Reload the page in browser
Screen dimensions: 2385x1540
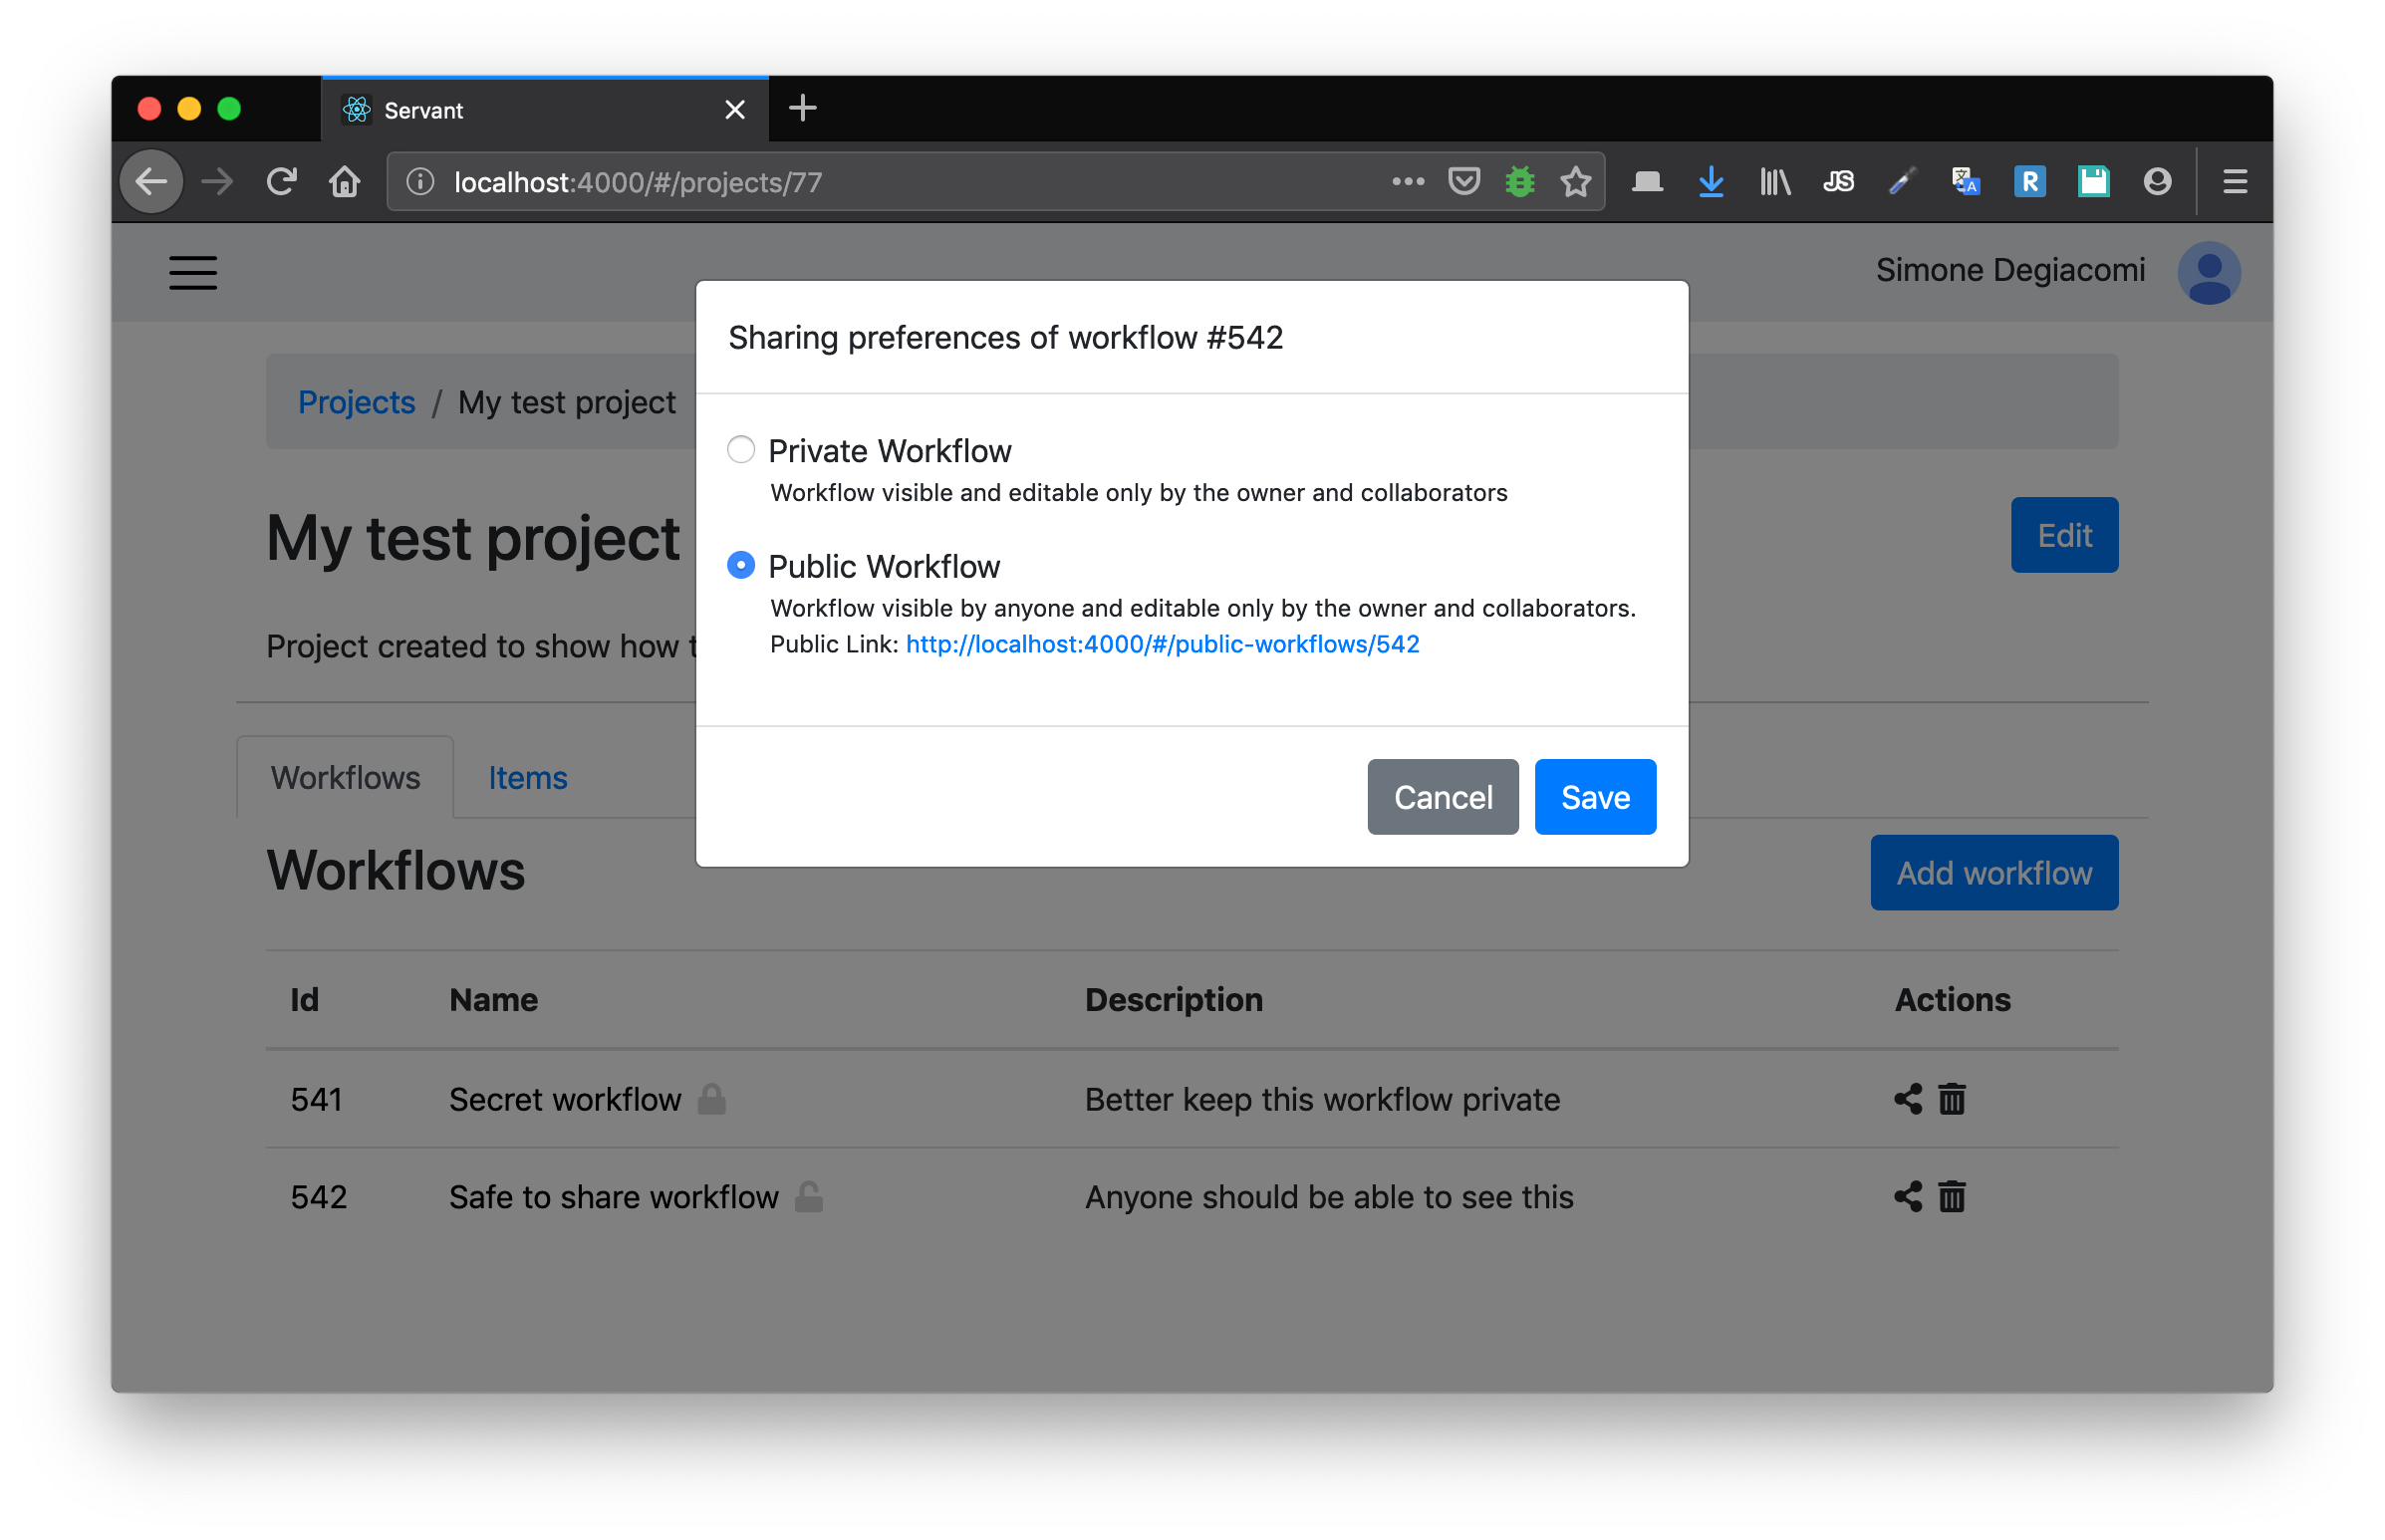(x=281, y=182)
